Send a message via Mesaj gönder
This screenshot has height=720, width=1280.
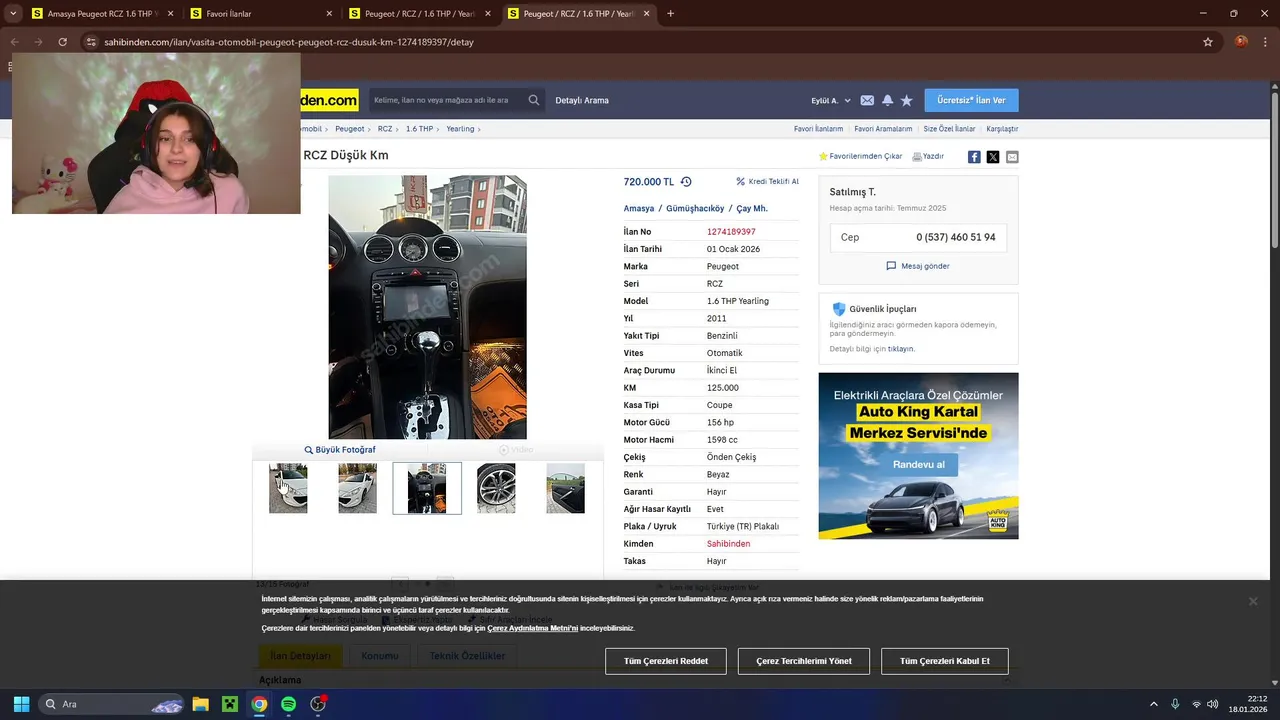[x=918, y=266]
